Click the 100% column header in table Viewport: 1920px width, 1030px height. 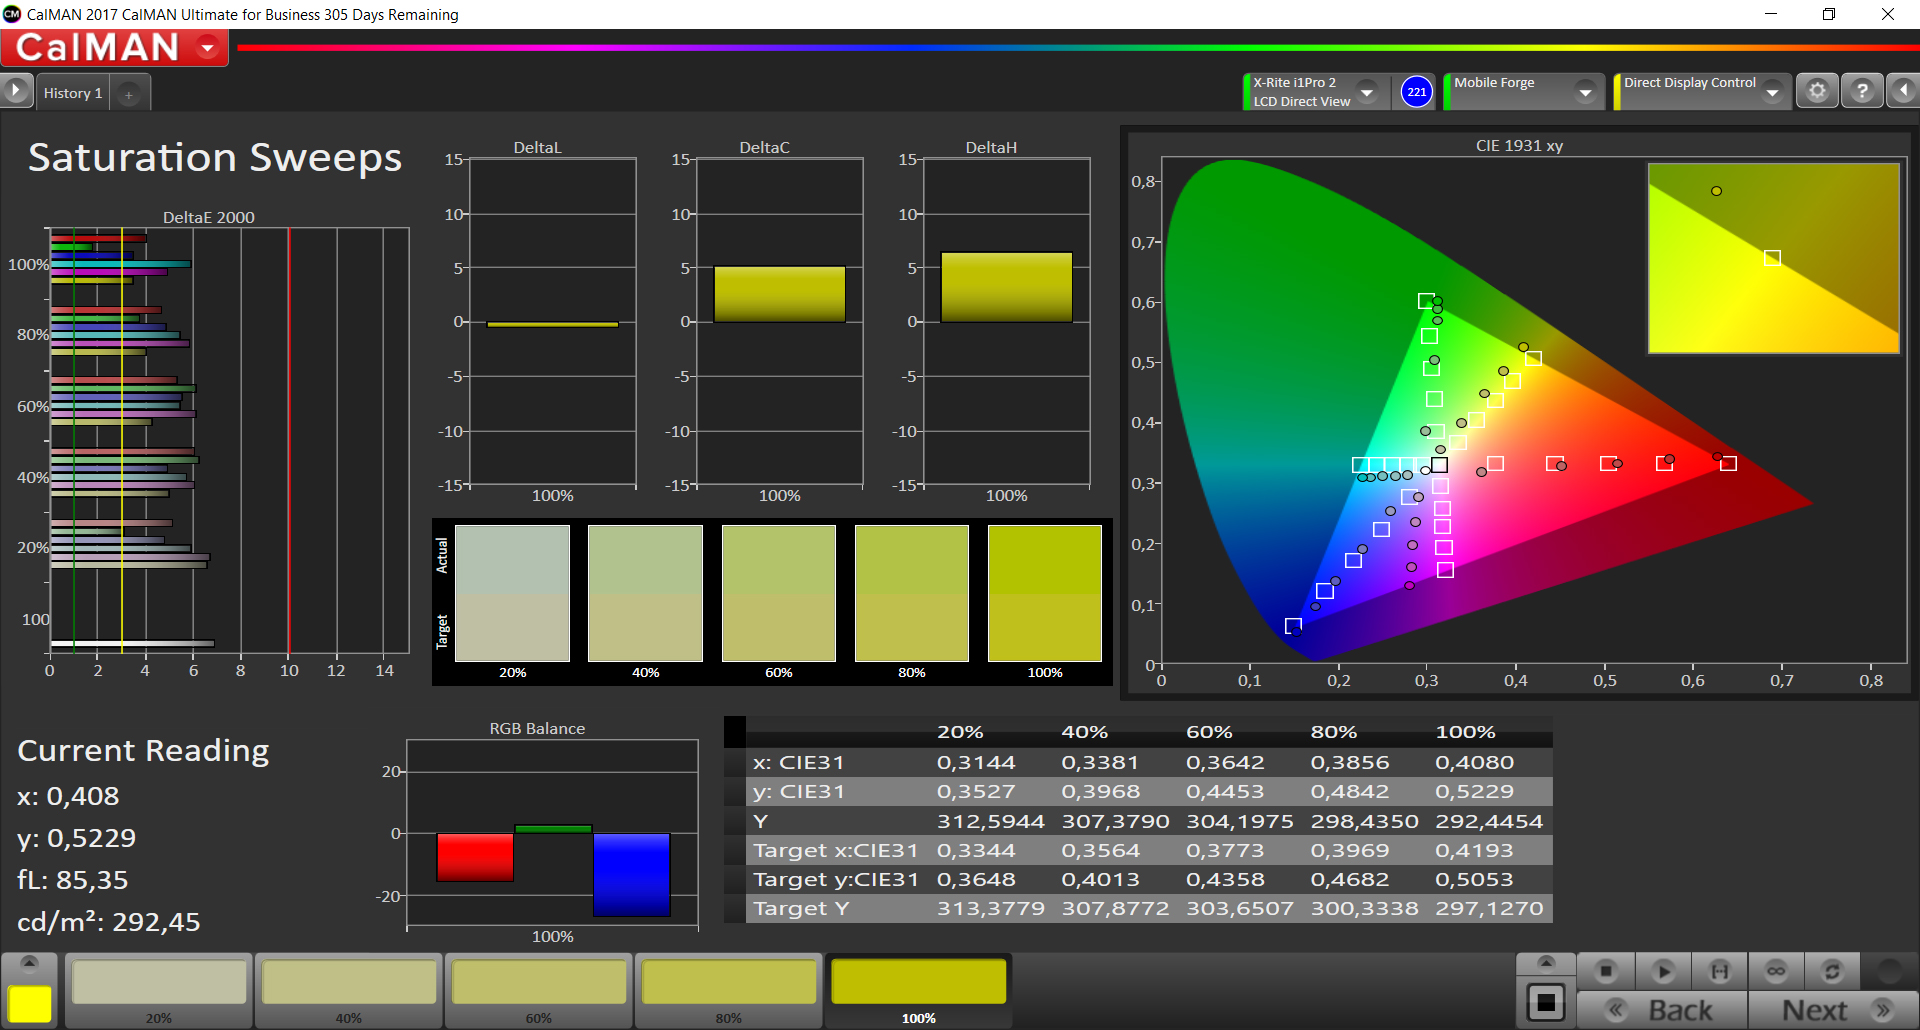(1465, 732)
